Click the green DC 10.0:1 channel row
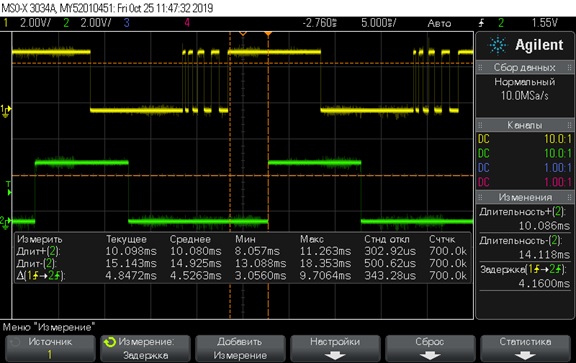This screenshot has height=363, width=576. (525, 153)
